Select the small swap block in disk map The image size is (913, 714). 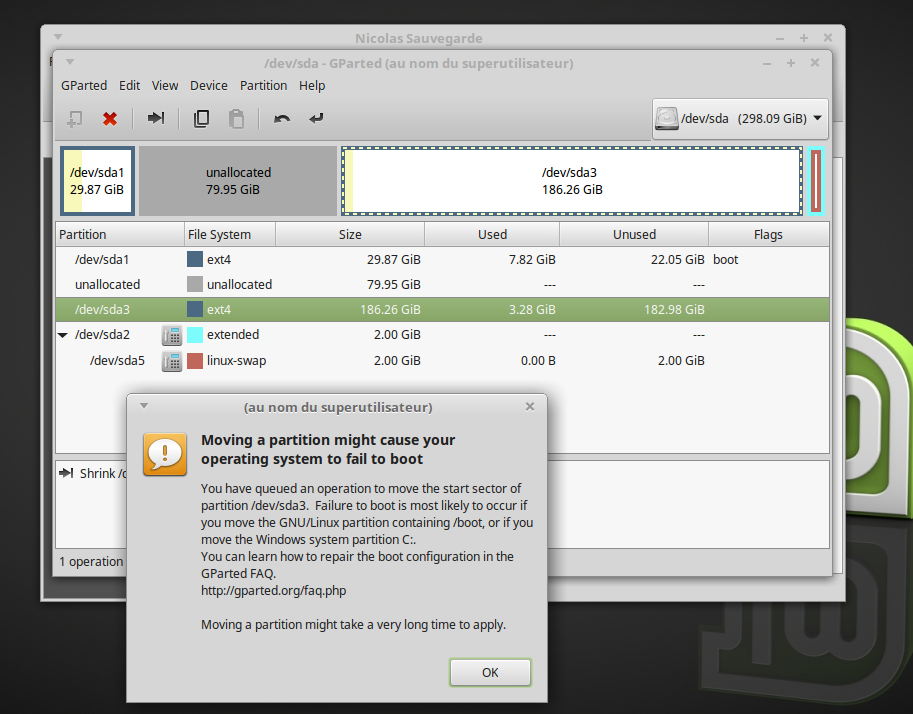tap(816, 181)
